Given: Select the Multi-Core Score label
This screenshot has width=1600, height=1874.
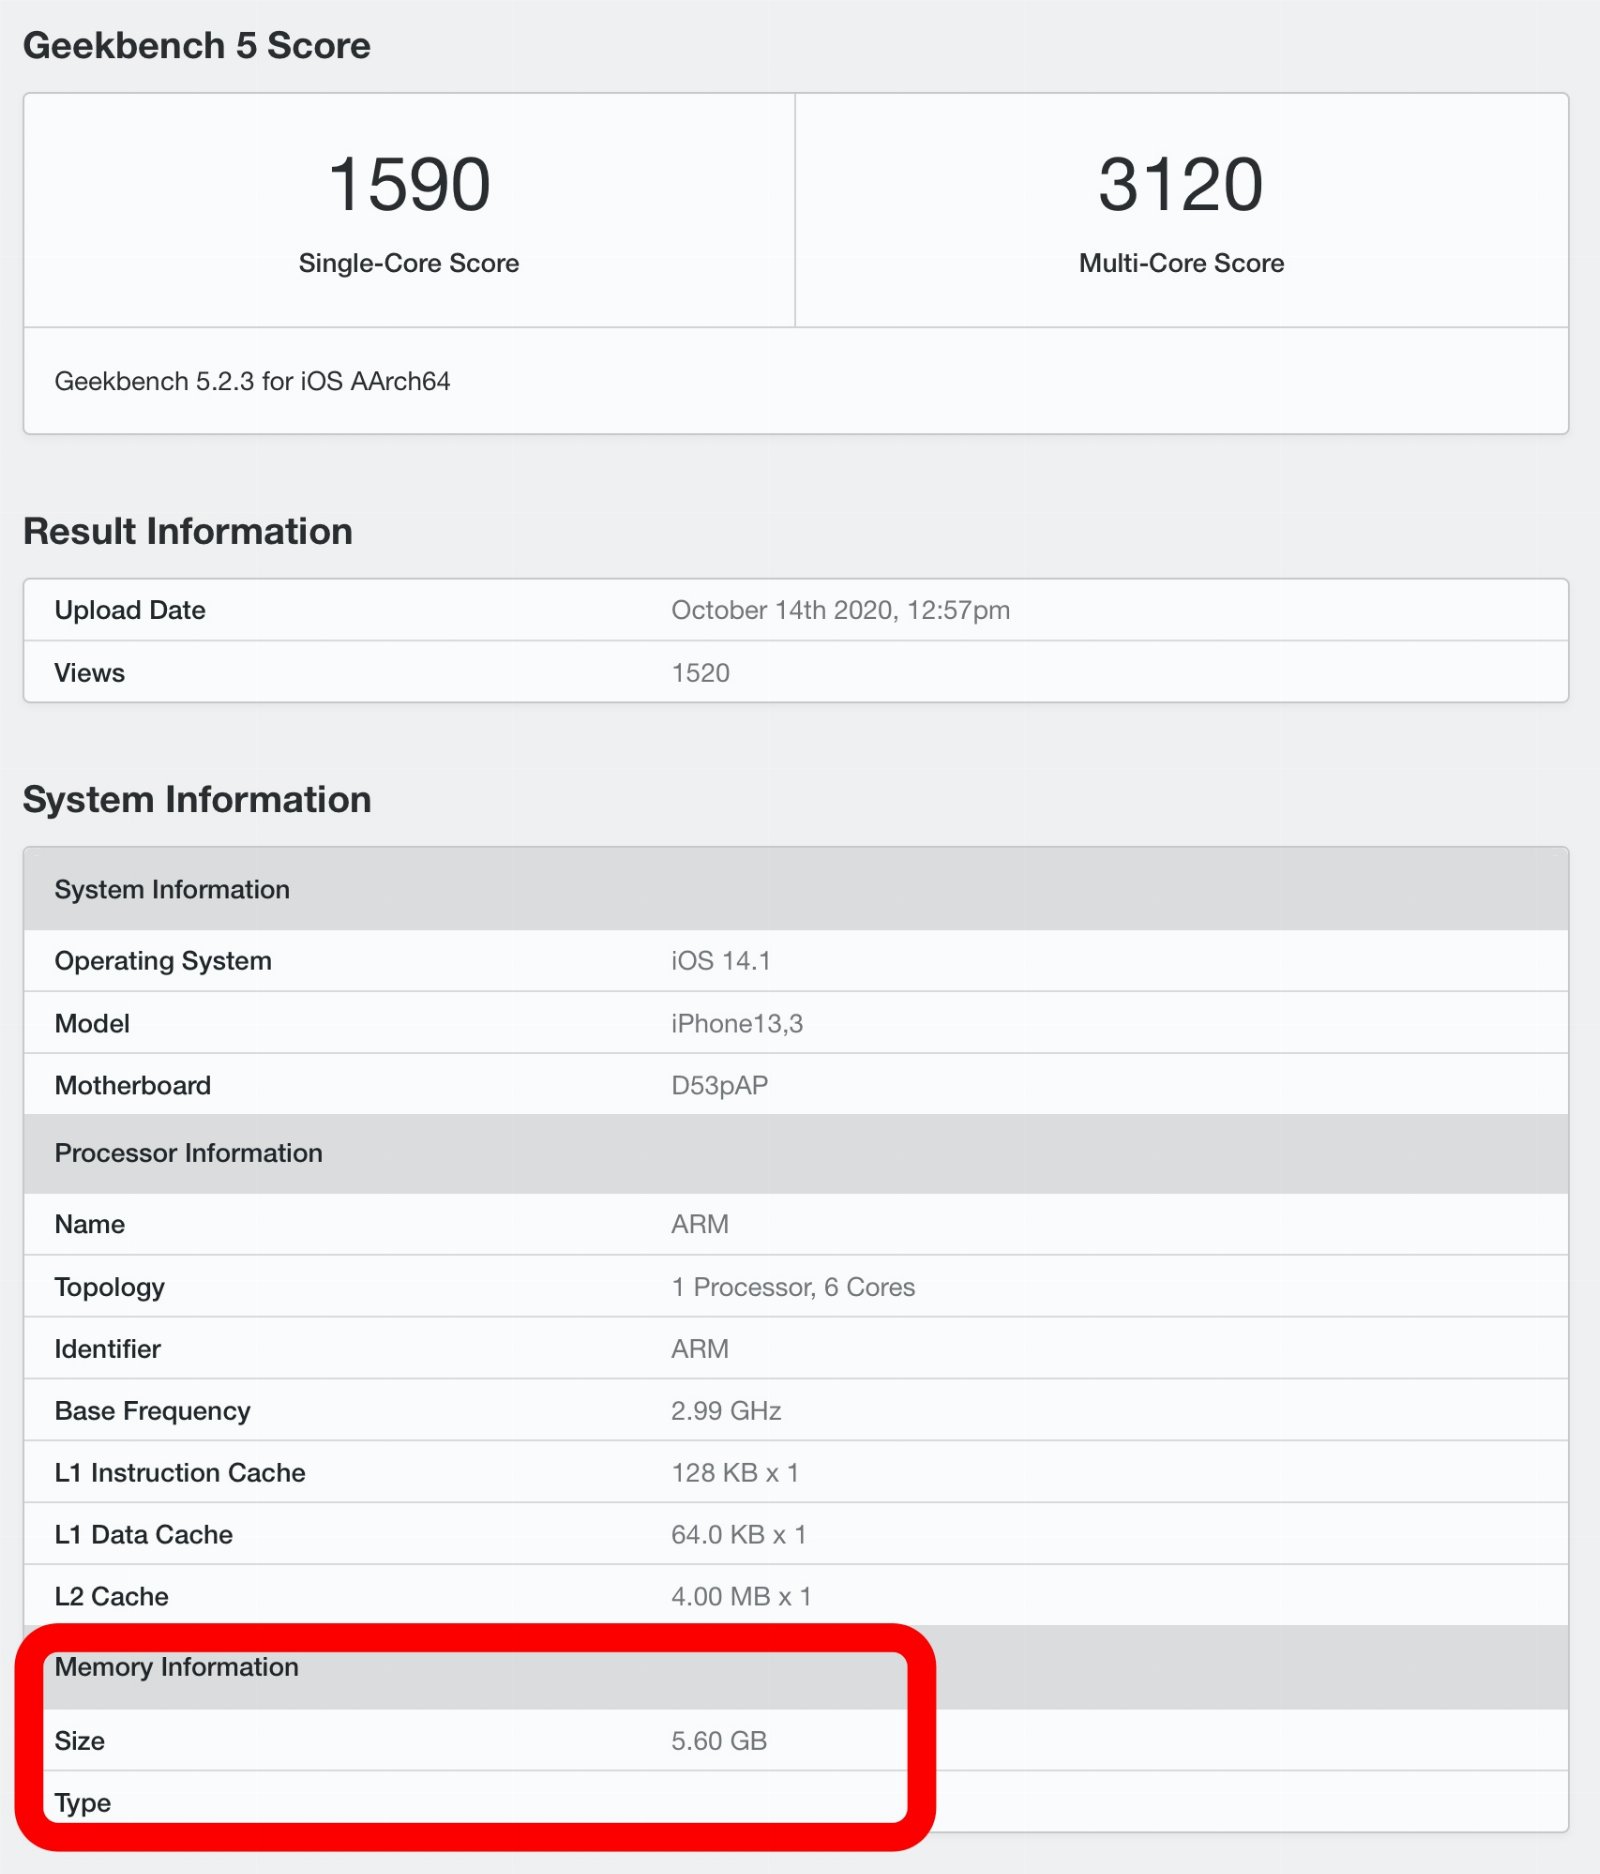Looking at the screenshot, I should [1181, 263].
